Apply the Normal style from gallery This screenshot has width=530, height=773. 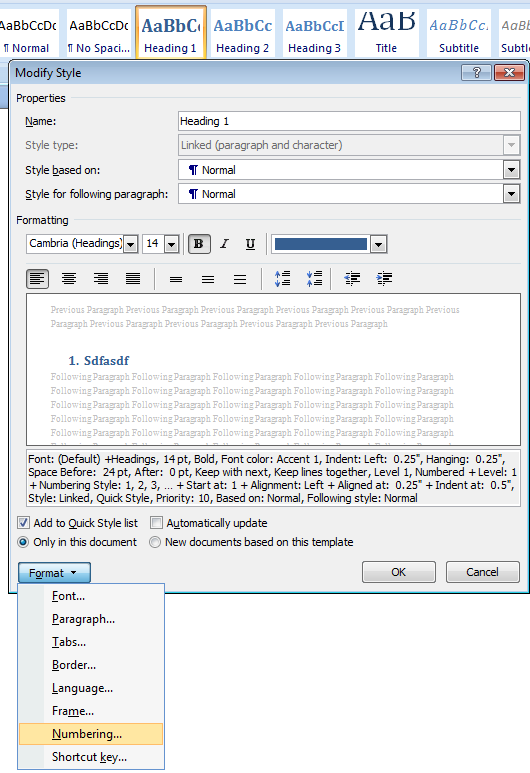(x=29, y=34)
